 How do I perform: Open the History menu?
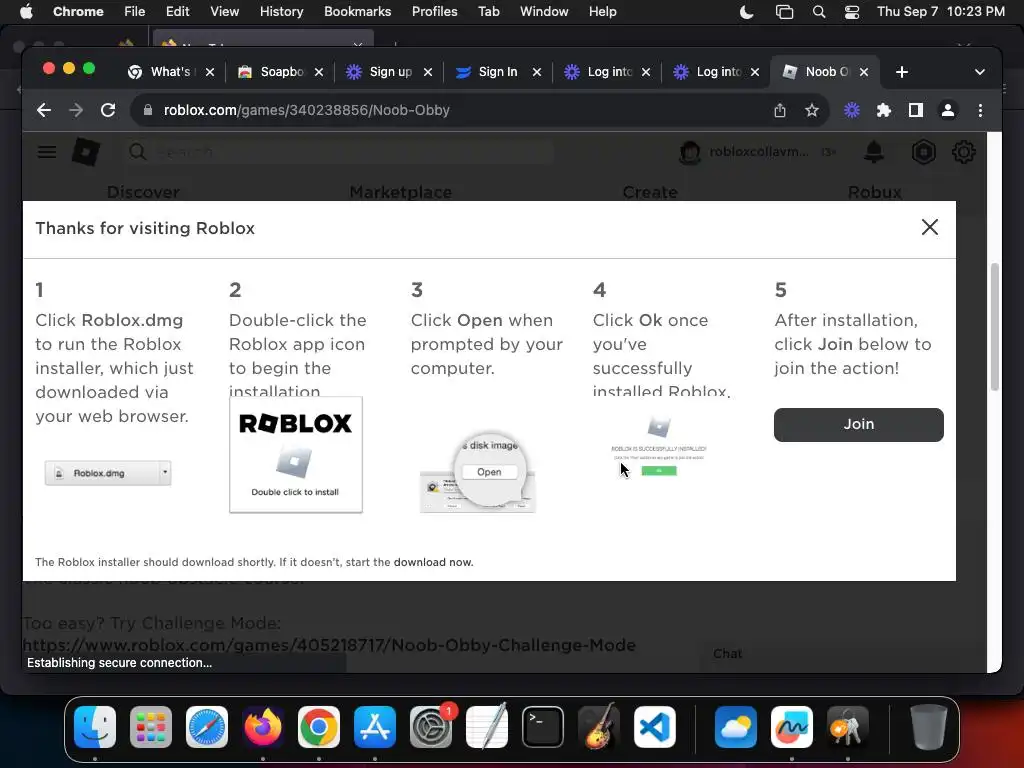[281, 11]
